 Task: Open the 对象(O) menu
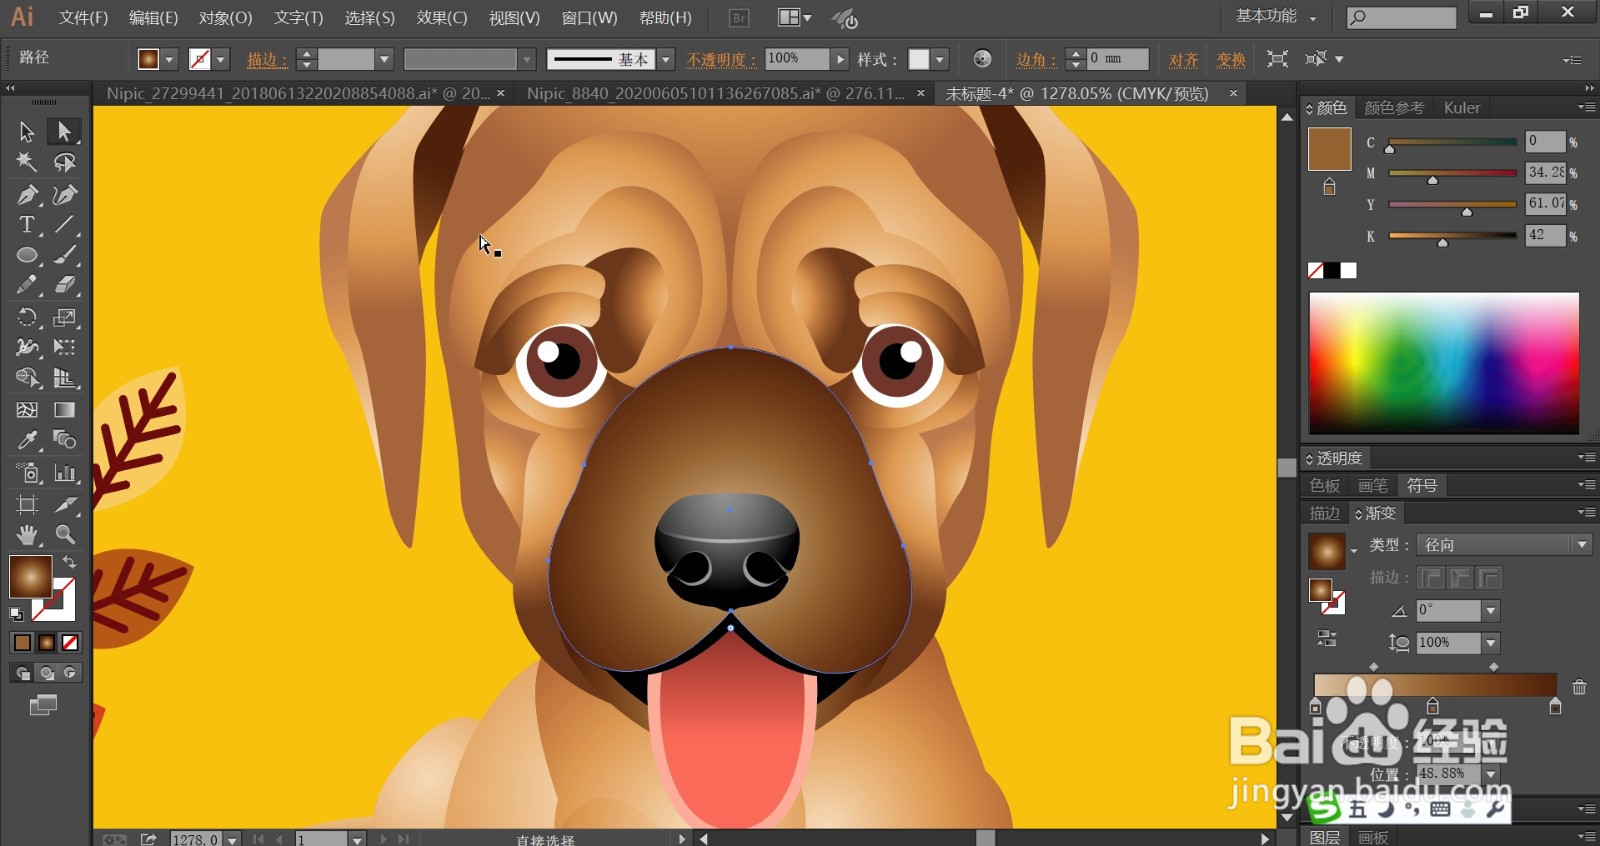225,18
